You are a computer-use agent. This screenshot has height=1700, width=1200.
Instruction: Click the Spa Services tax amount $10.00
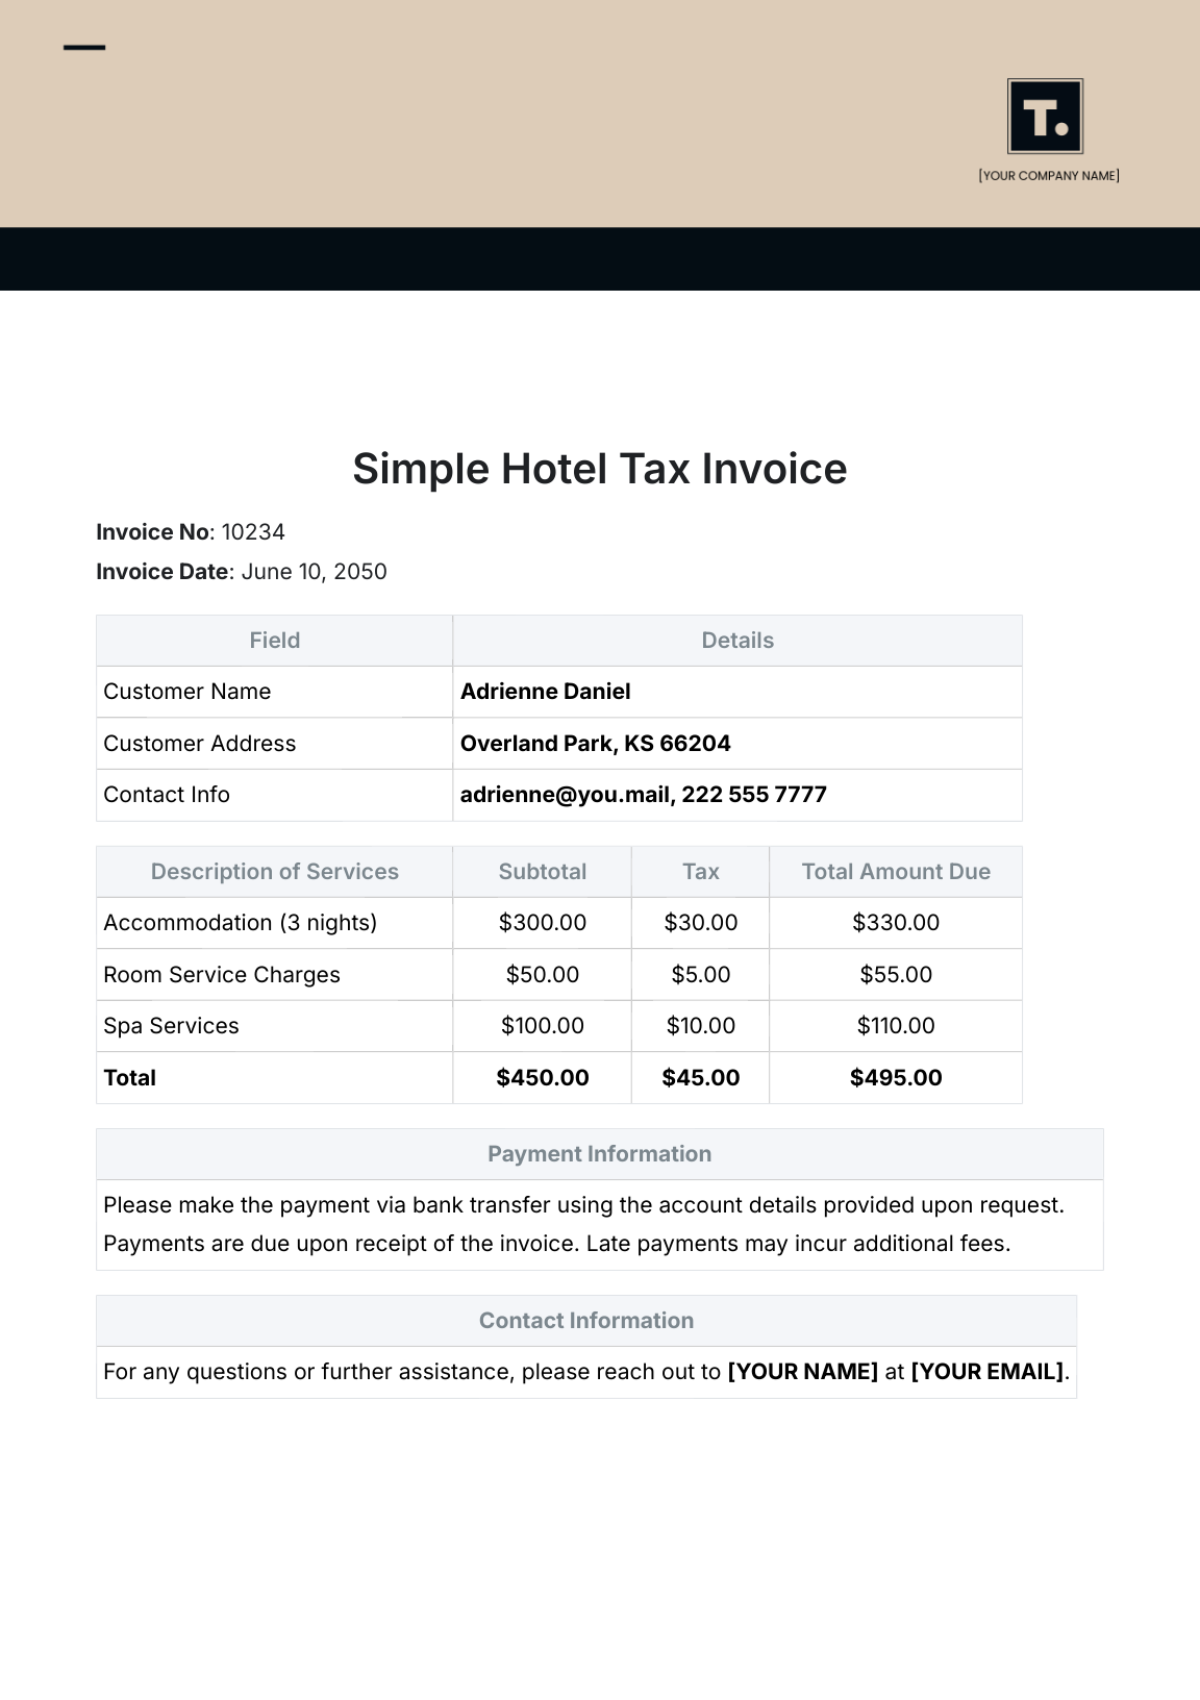pos(700,1025)
